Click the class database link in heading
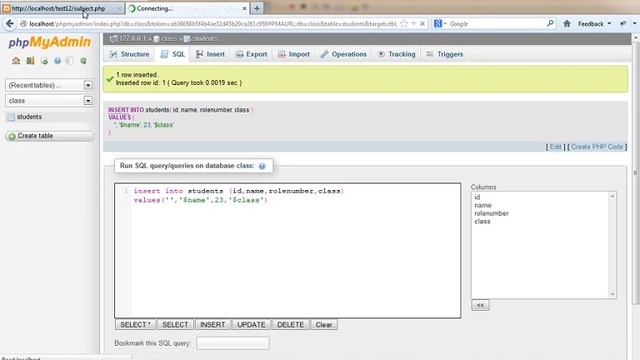 coord(245,166)
